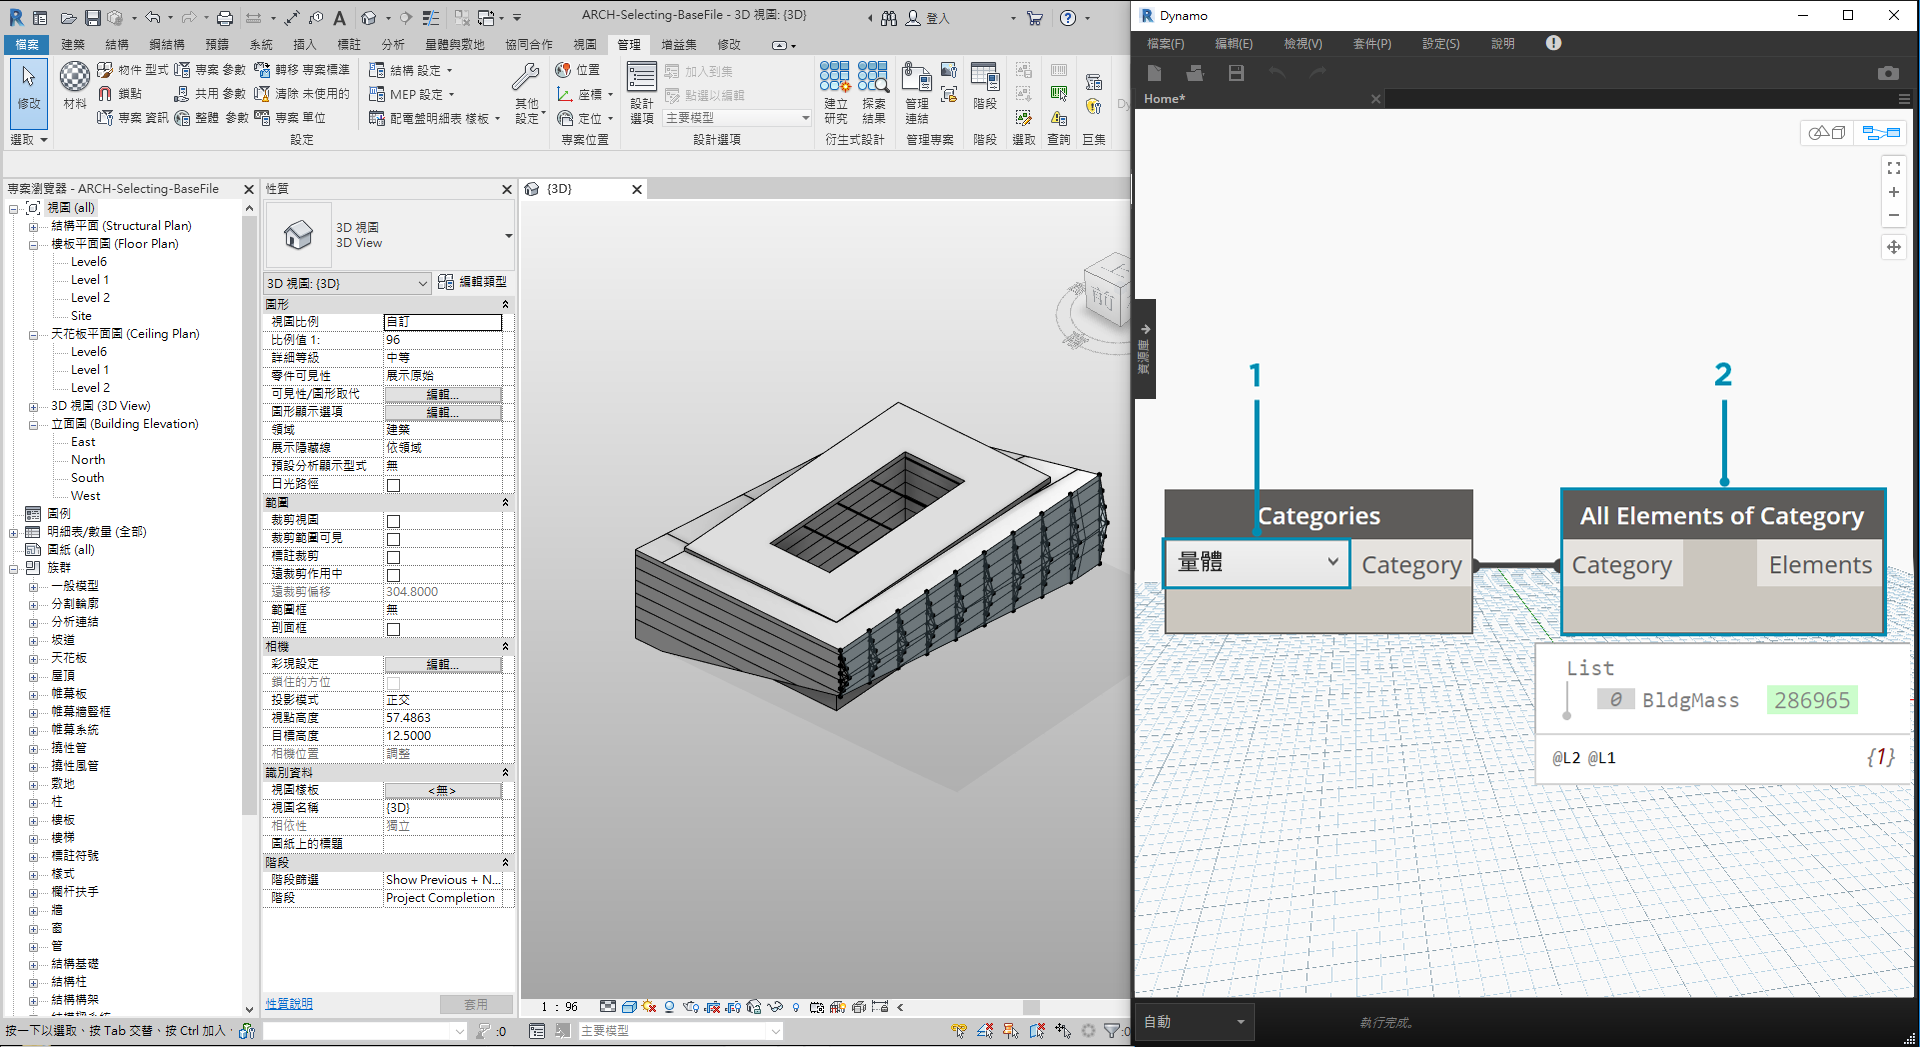Switch to the 建築 (Architecture) ribbon tab
This screenshot has width=1920, height=1047.
pyautogui.click(x=73, y=44)
